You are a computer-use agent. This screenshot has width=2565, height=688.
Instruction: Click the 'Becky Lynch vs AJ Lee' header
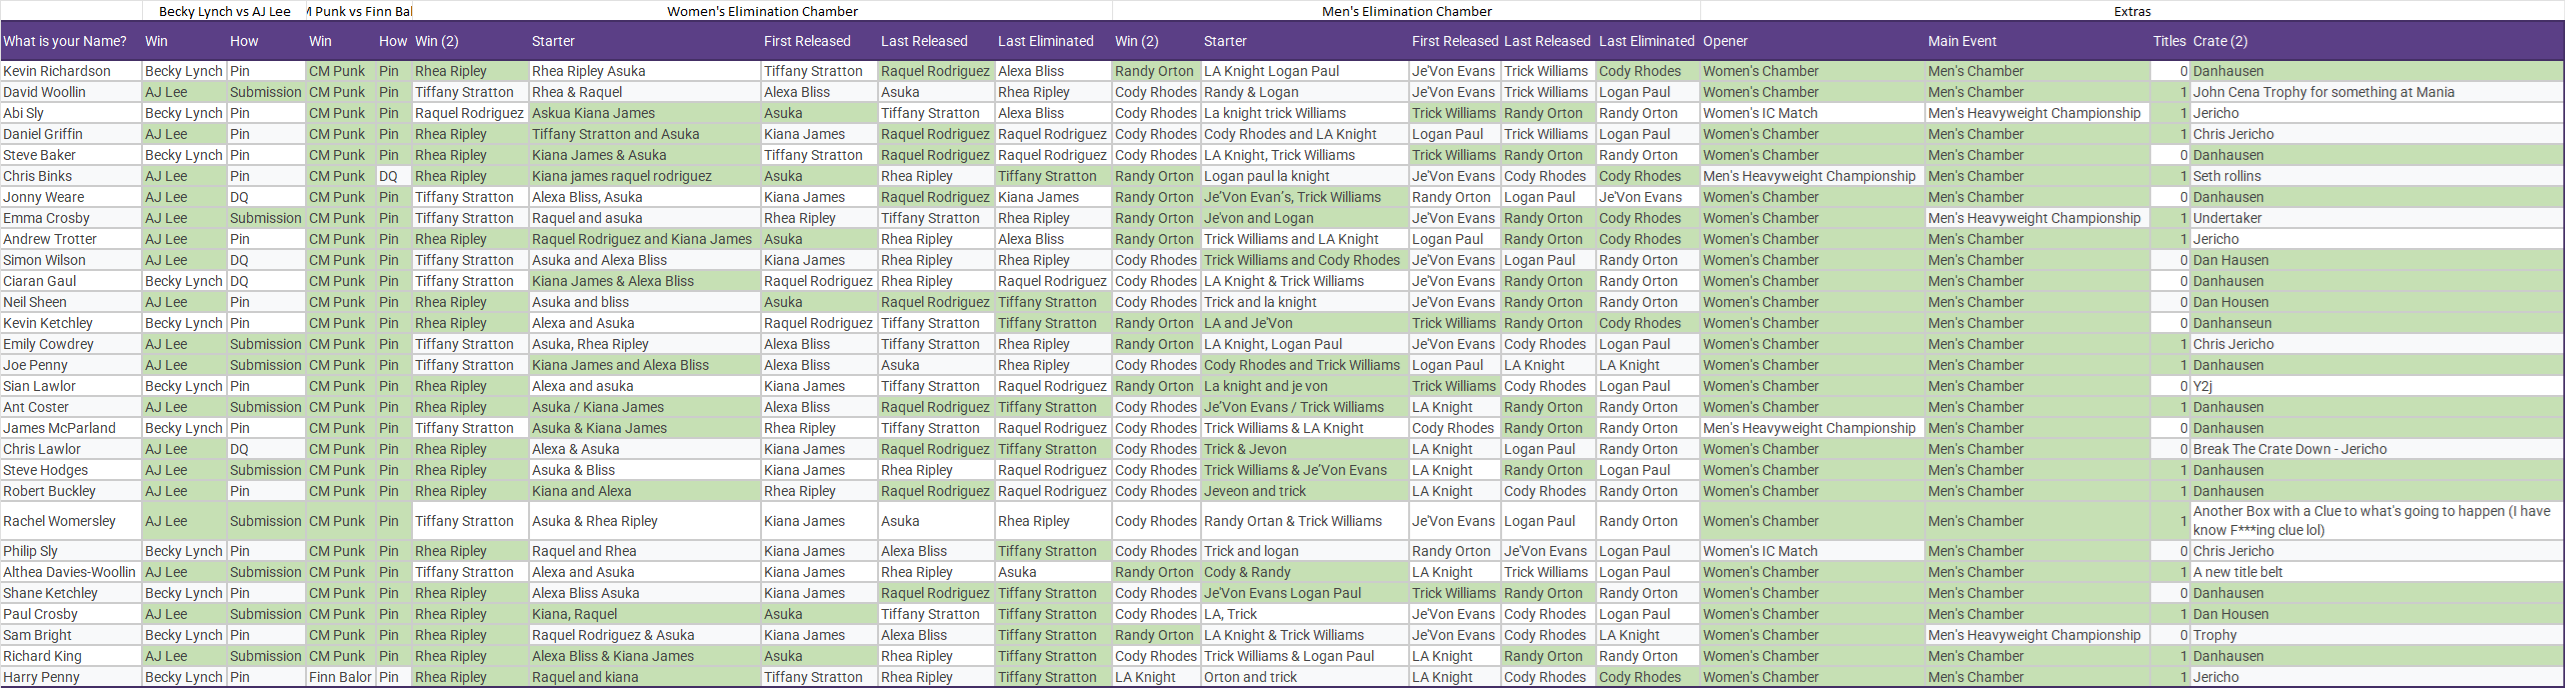(x=224, y=11)
